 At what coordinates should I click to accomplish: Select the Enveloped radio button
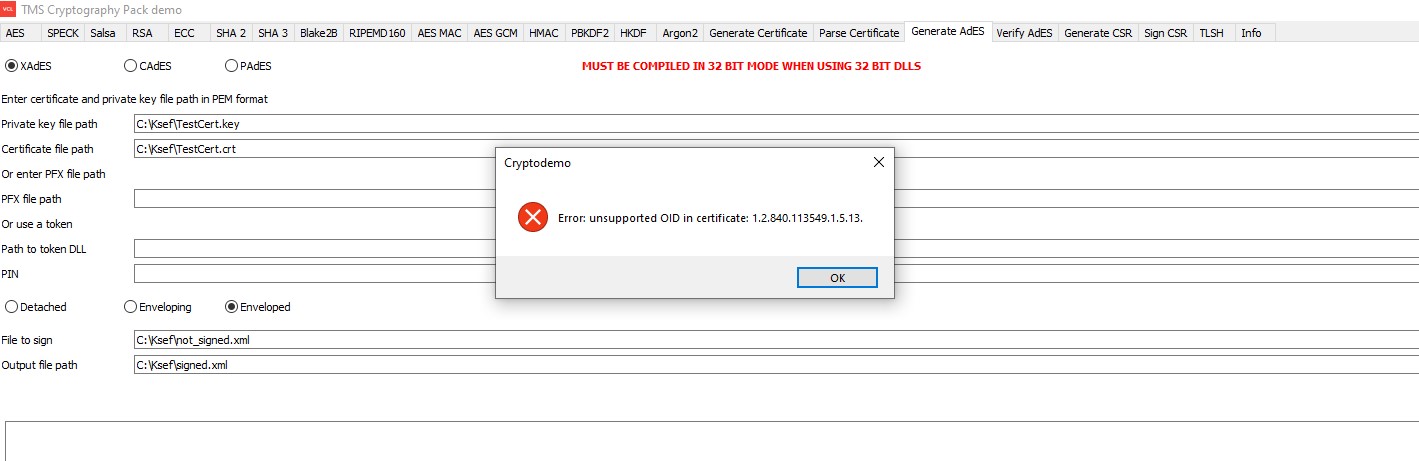click(232, 307)
